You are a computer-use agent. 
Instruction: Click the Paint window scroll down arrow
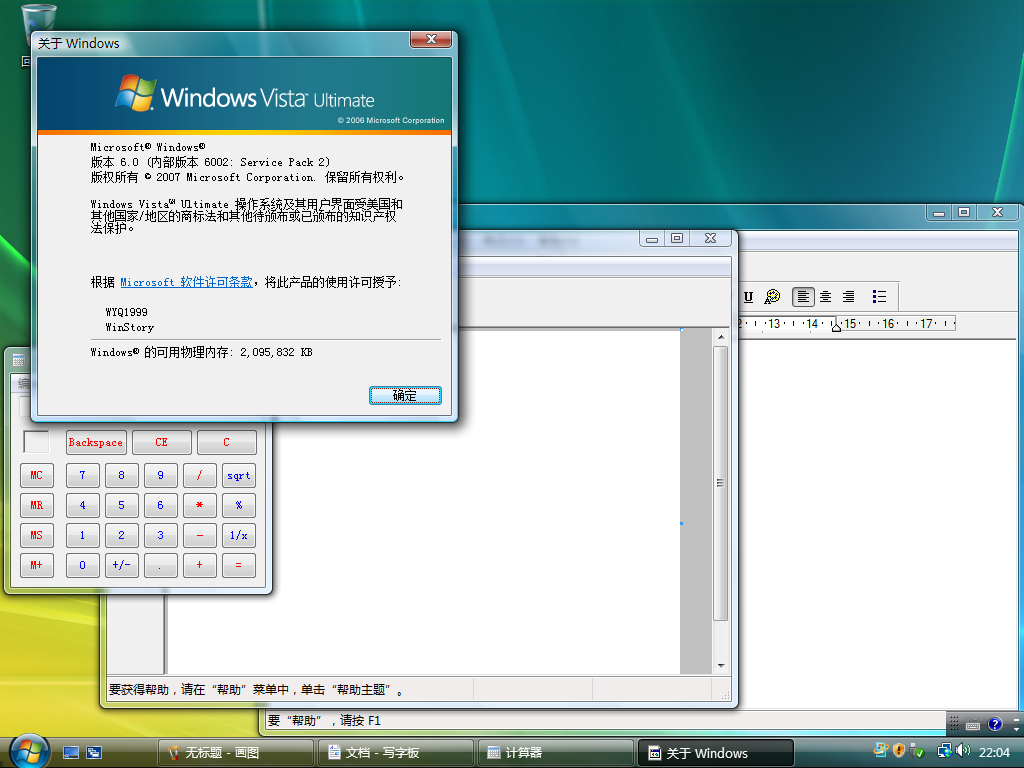(x=721, y=665)
